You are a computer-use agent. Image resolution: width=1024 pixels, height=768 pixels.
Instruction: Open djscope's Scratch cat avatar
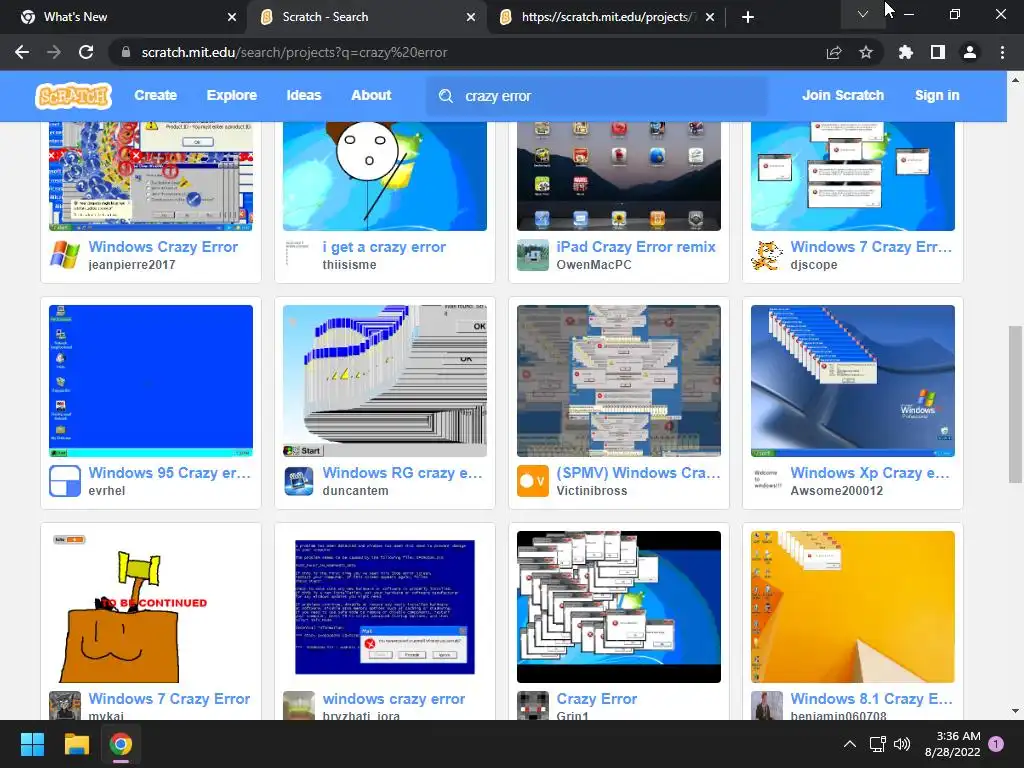point(767,255)
